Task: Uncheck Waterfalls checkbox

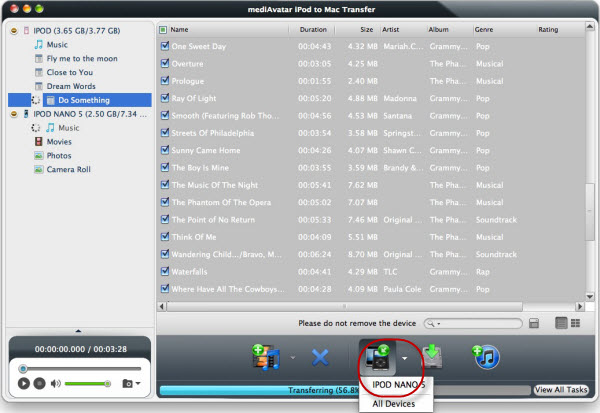Action: point(165,271)
